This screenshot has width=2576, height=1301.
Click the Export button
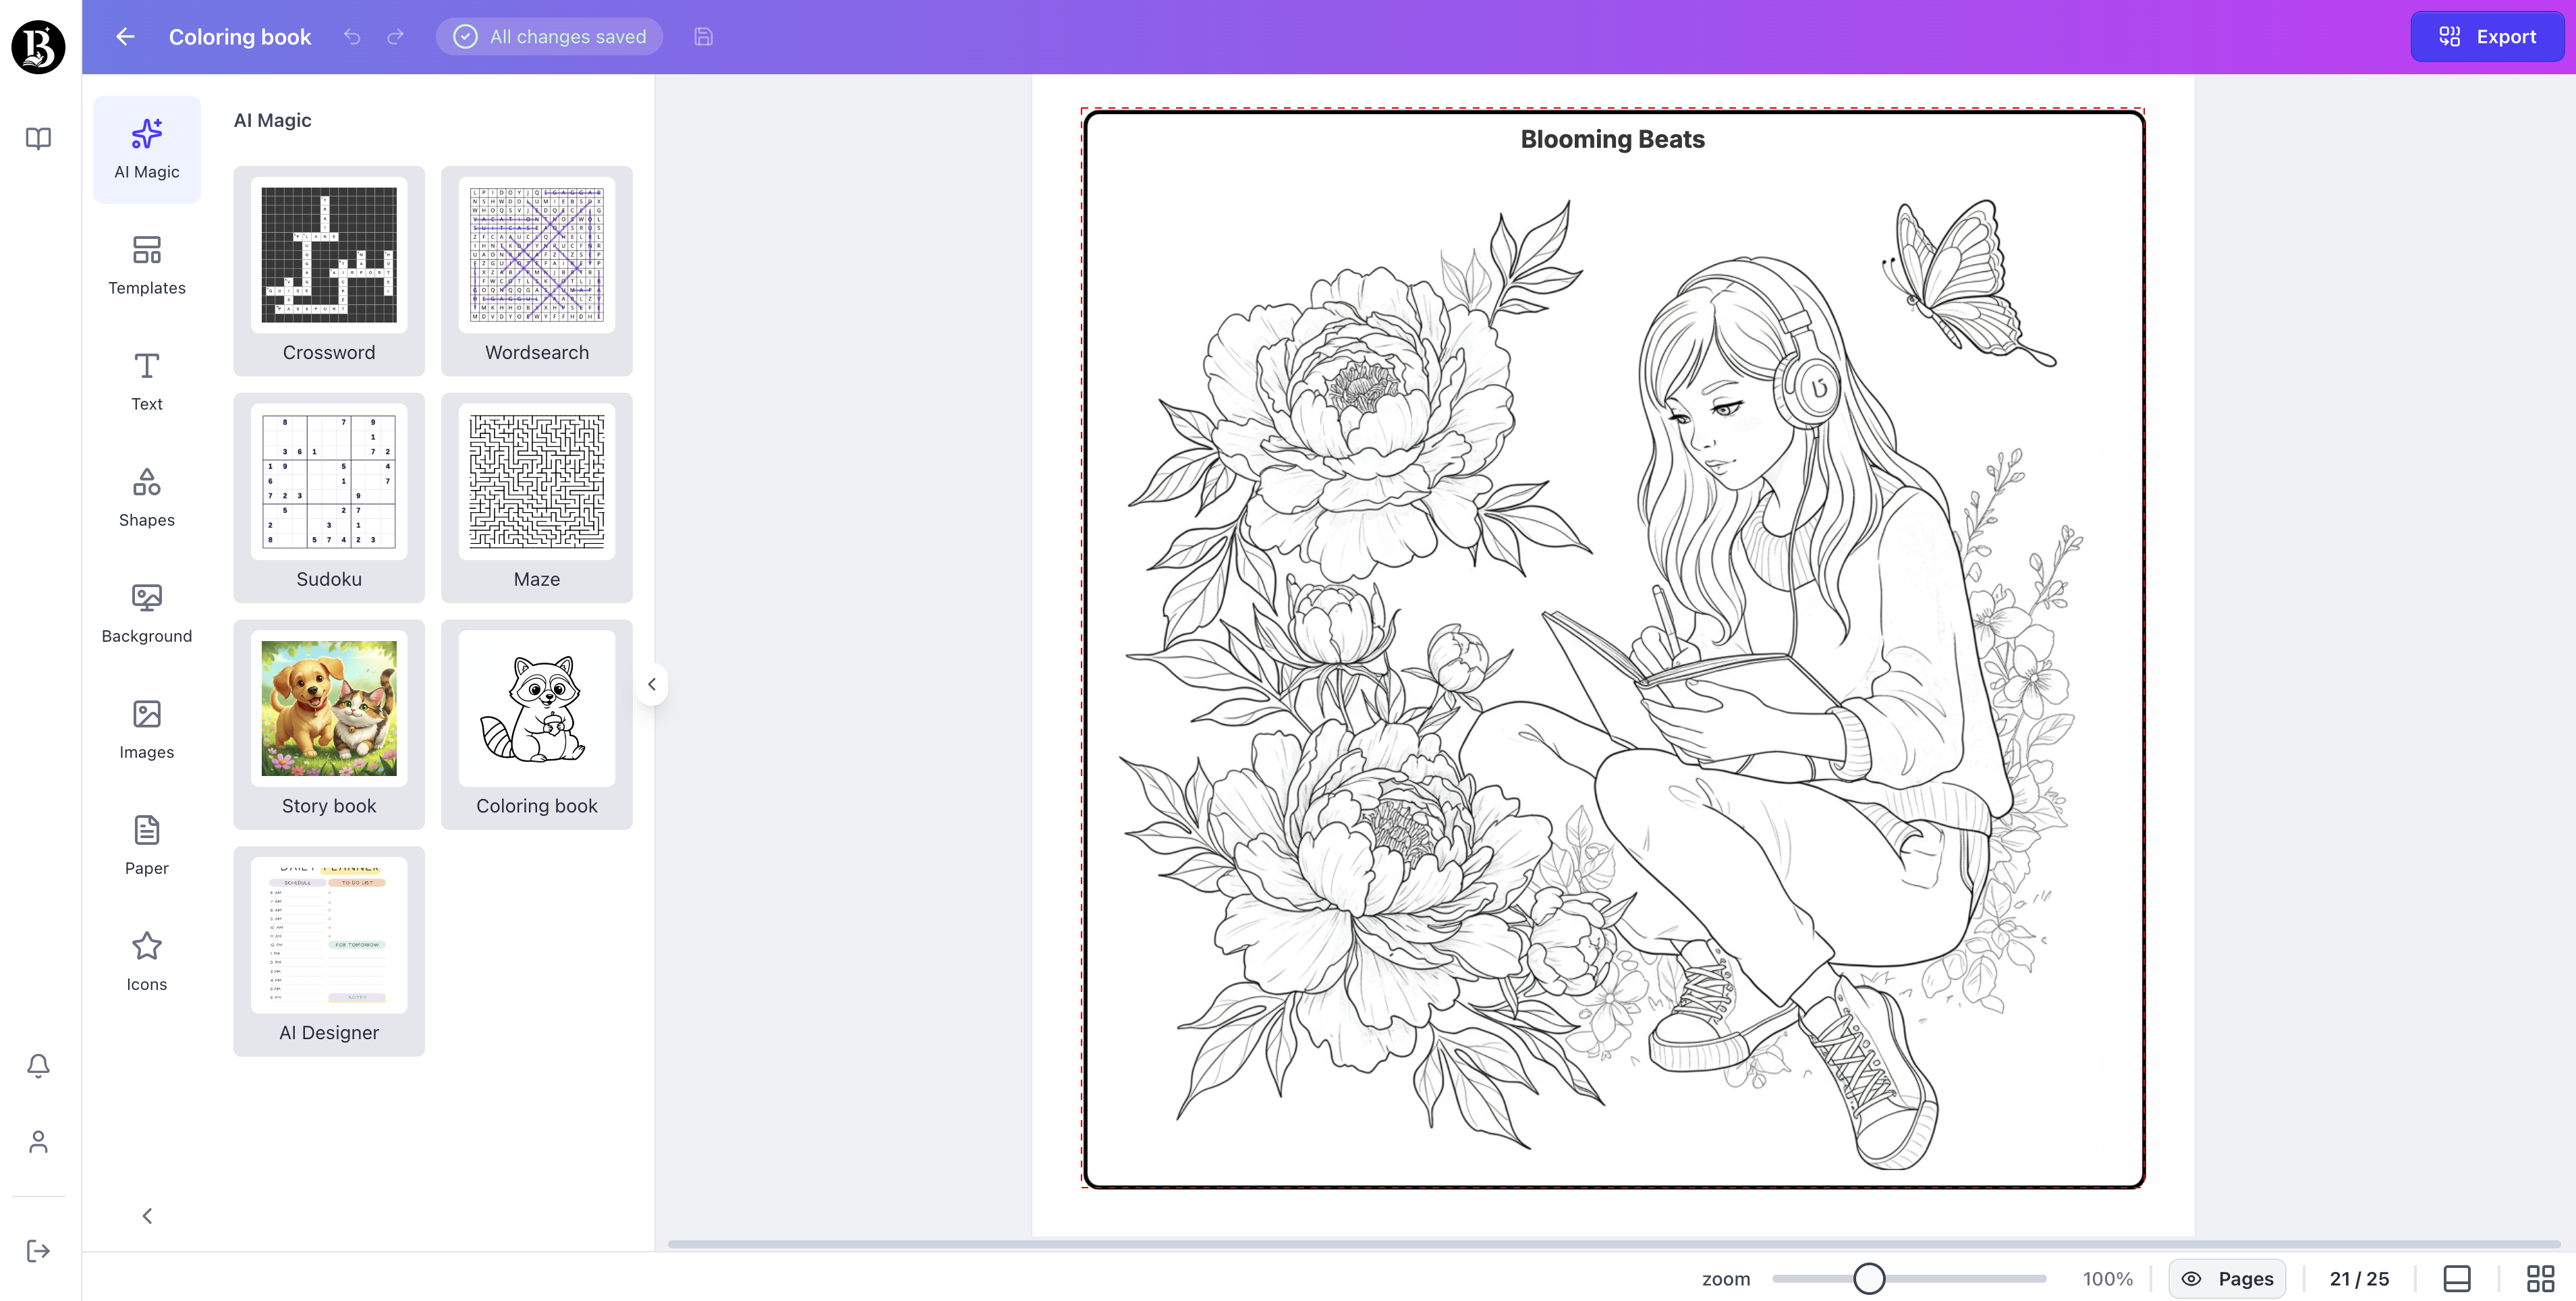point(2487,36)
